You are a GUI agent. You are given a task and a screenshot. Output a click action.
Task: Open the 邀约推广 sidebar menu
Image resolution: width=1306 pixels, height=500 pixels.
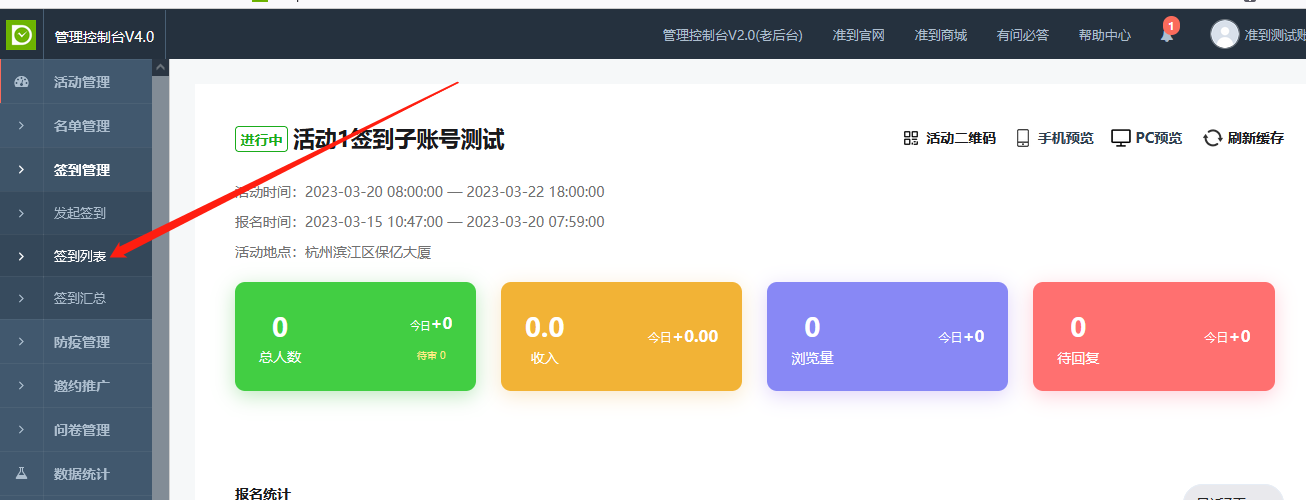coord(82,386)
